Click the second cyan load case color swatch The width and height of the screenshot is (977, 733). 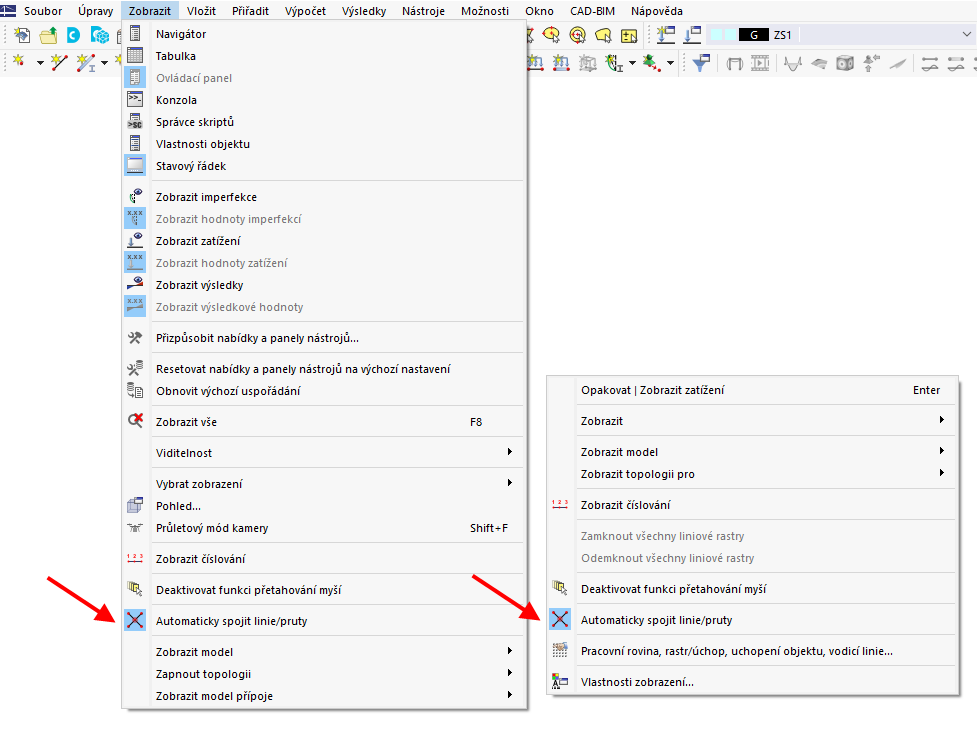pos(729,35)
